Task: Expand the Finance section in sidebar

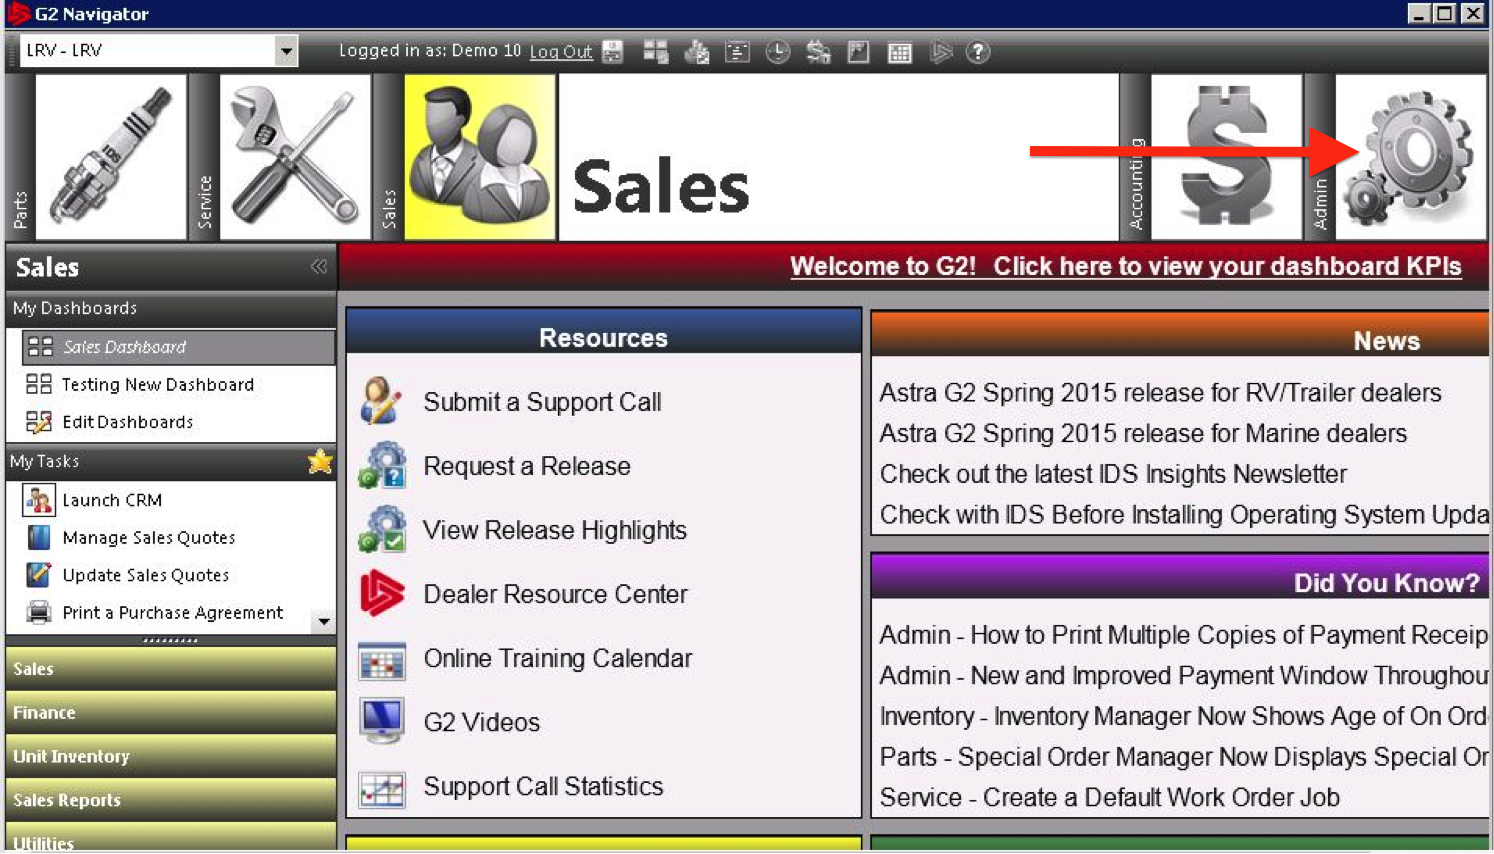Action: click(170, 712)
